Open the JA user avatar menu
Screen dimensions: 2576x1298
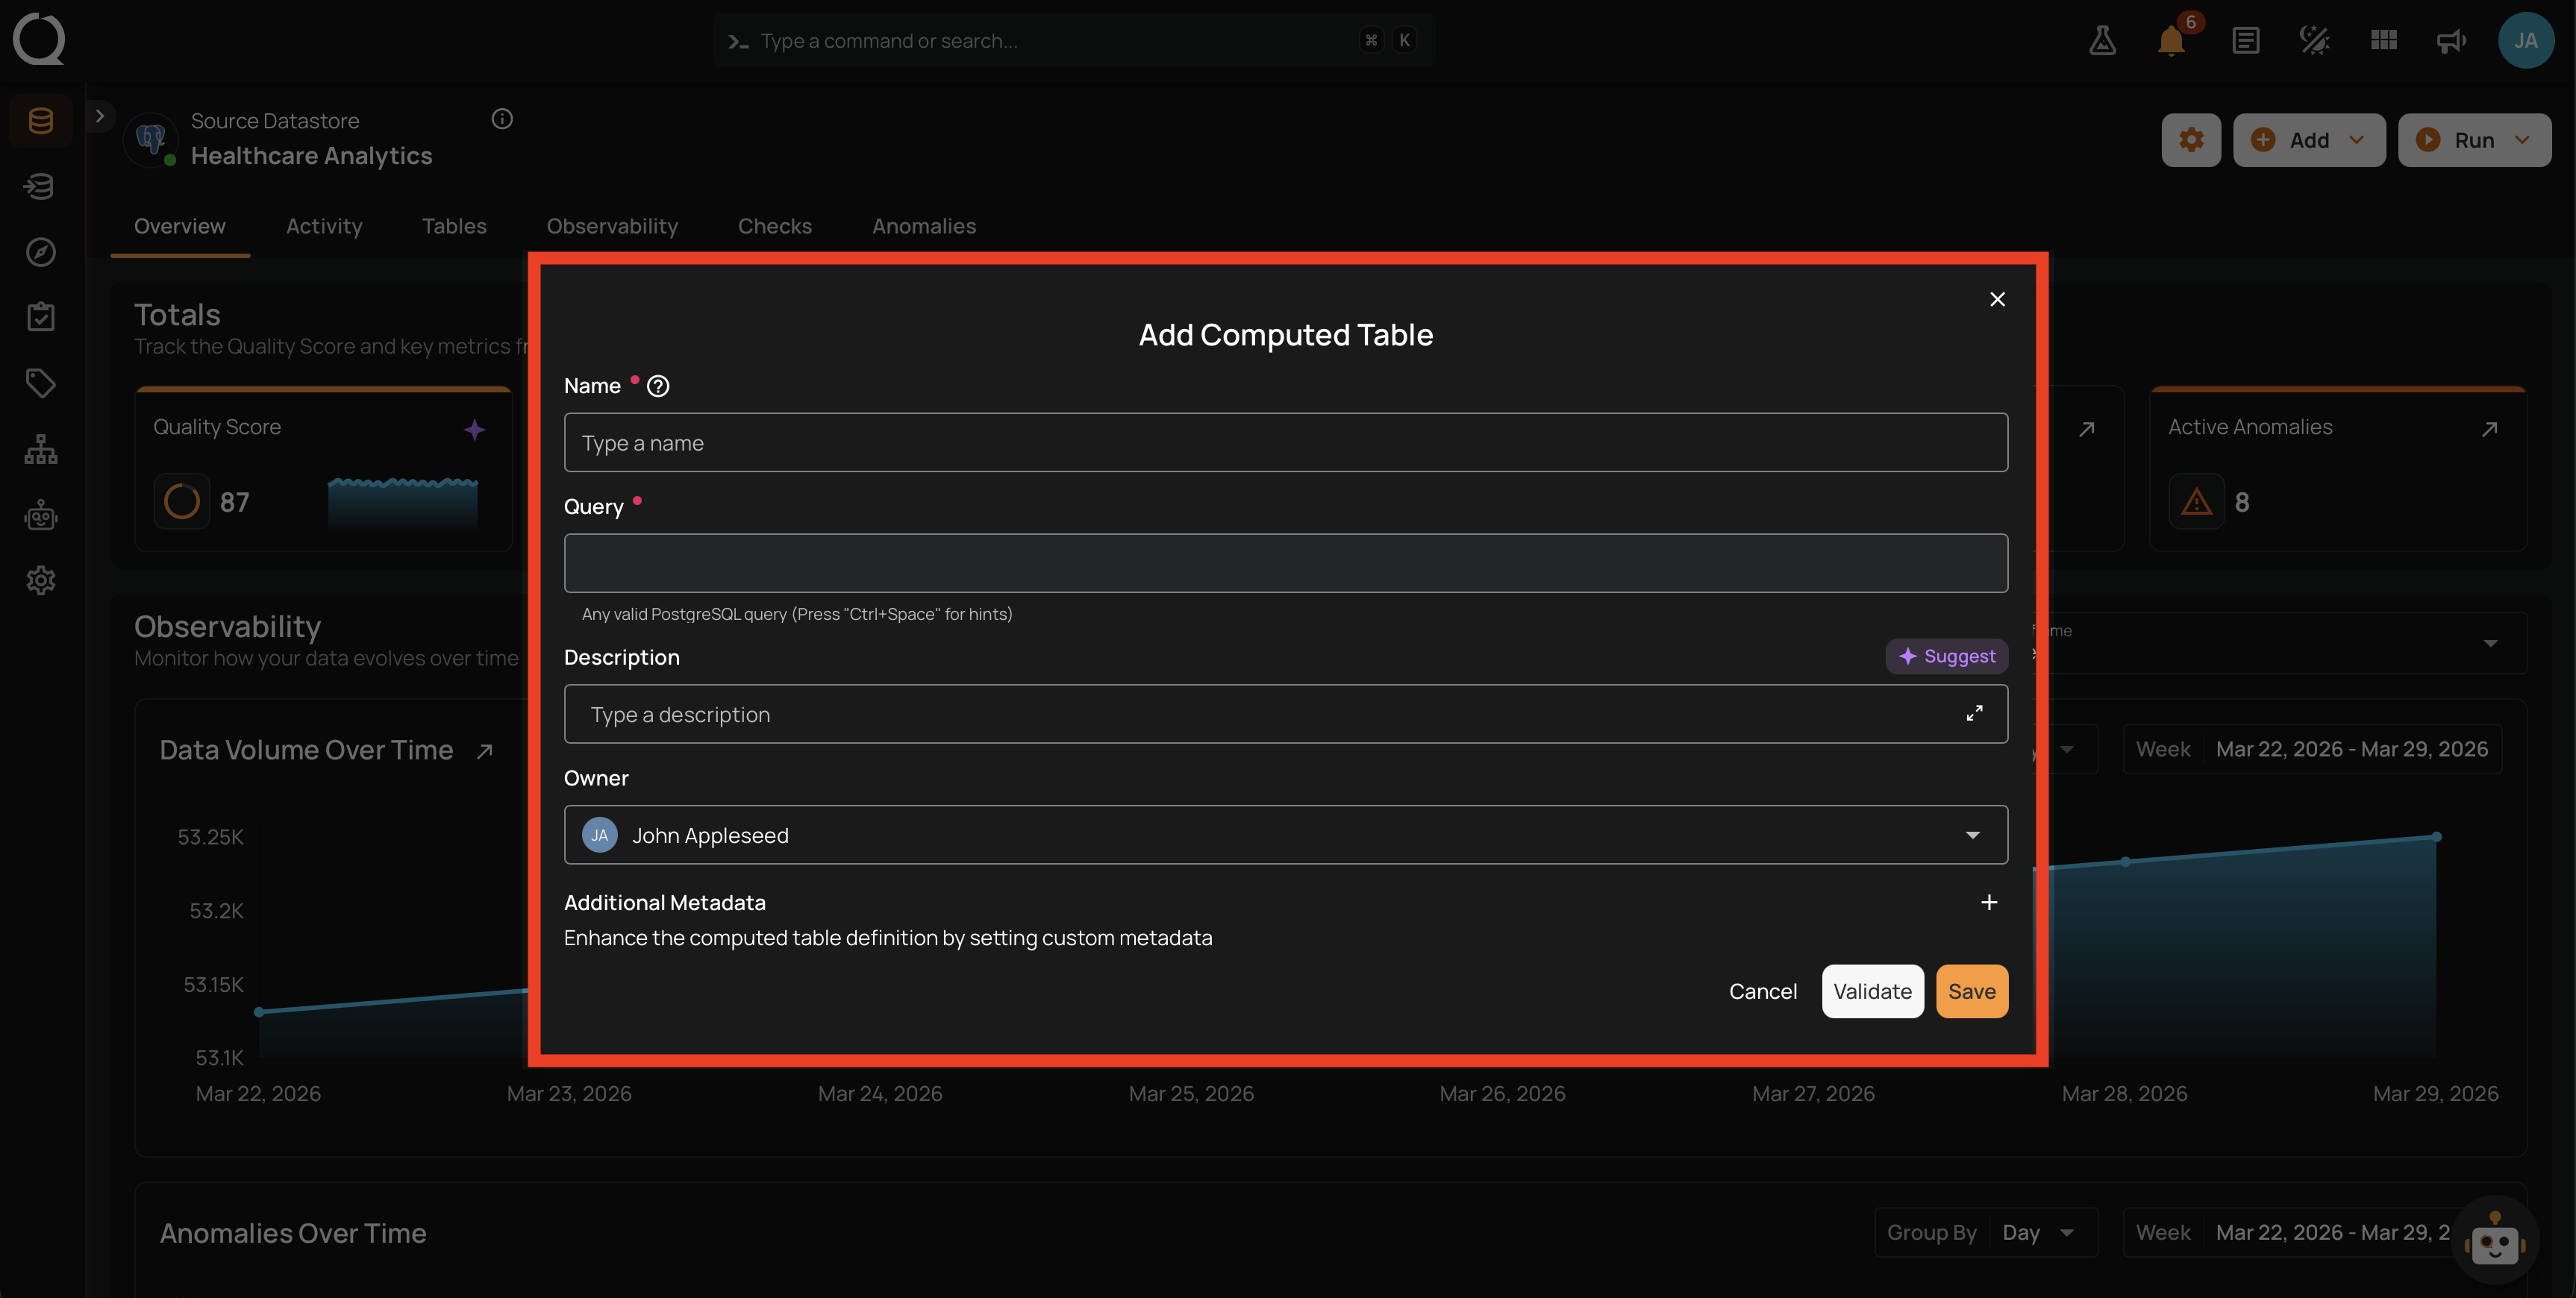pyautogui.click(x=2526, y=40)
